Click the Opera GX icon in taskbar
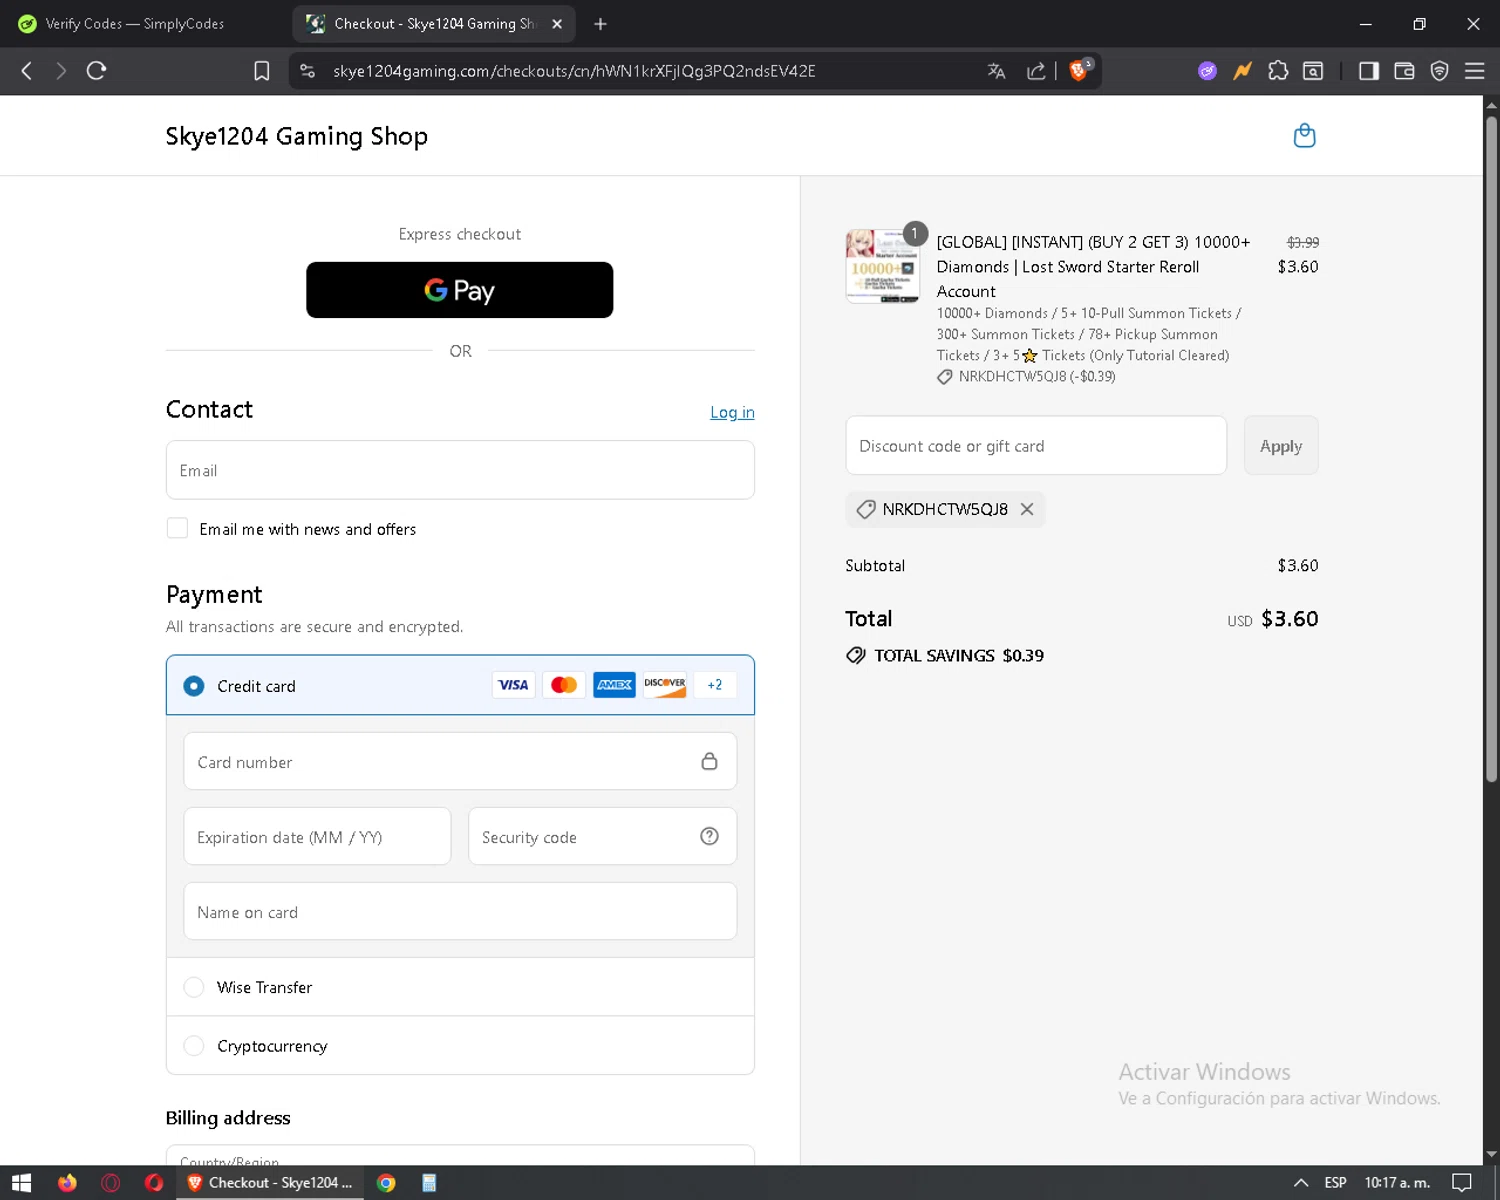The image size is (1500, 1200). pos(111,1183)
